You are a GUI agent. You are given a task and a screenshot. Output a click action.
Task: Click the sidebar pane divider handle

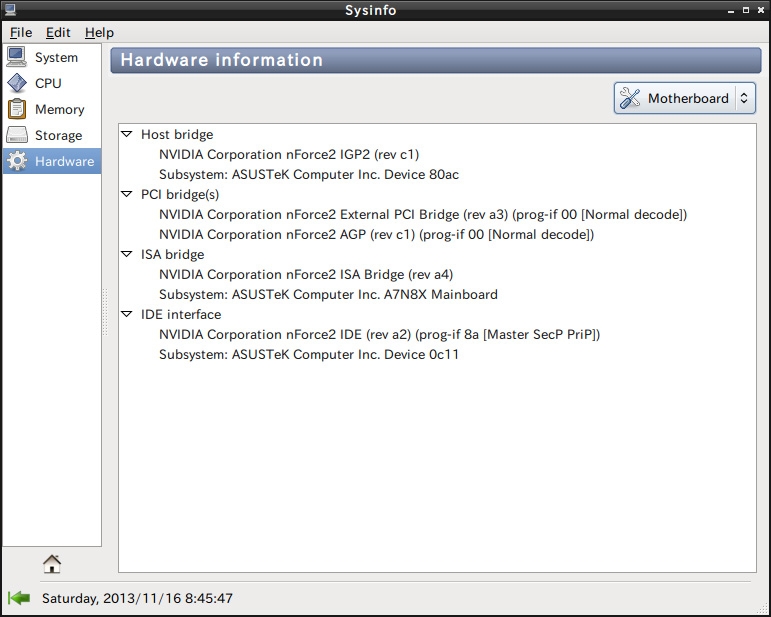pyautogui.click(x=105, y=312)
